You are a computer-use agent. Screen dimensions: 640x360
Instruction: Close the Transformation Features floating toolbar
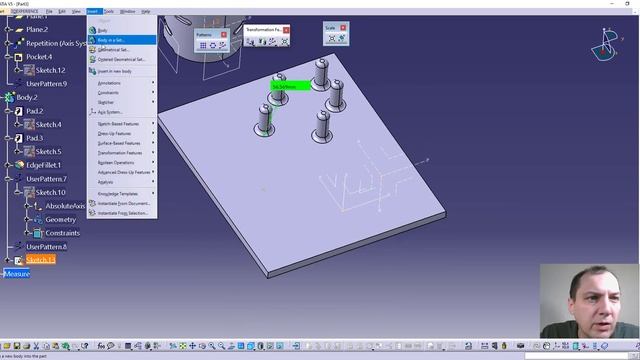(x=286, y=30)
